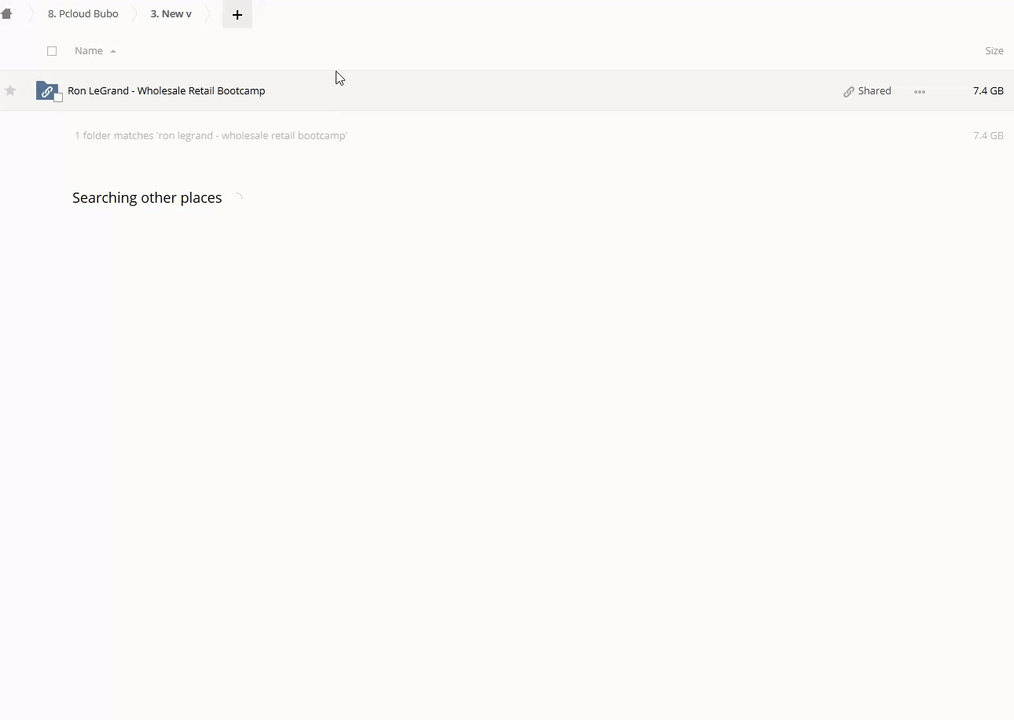Click the '1 folder matches' summary text
1014x720 pixels.
[211, 136]
